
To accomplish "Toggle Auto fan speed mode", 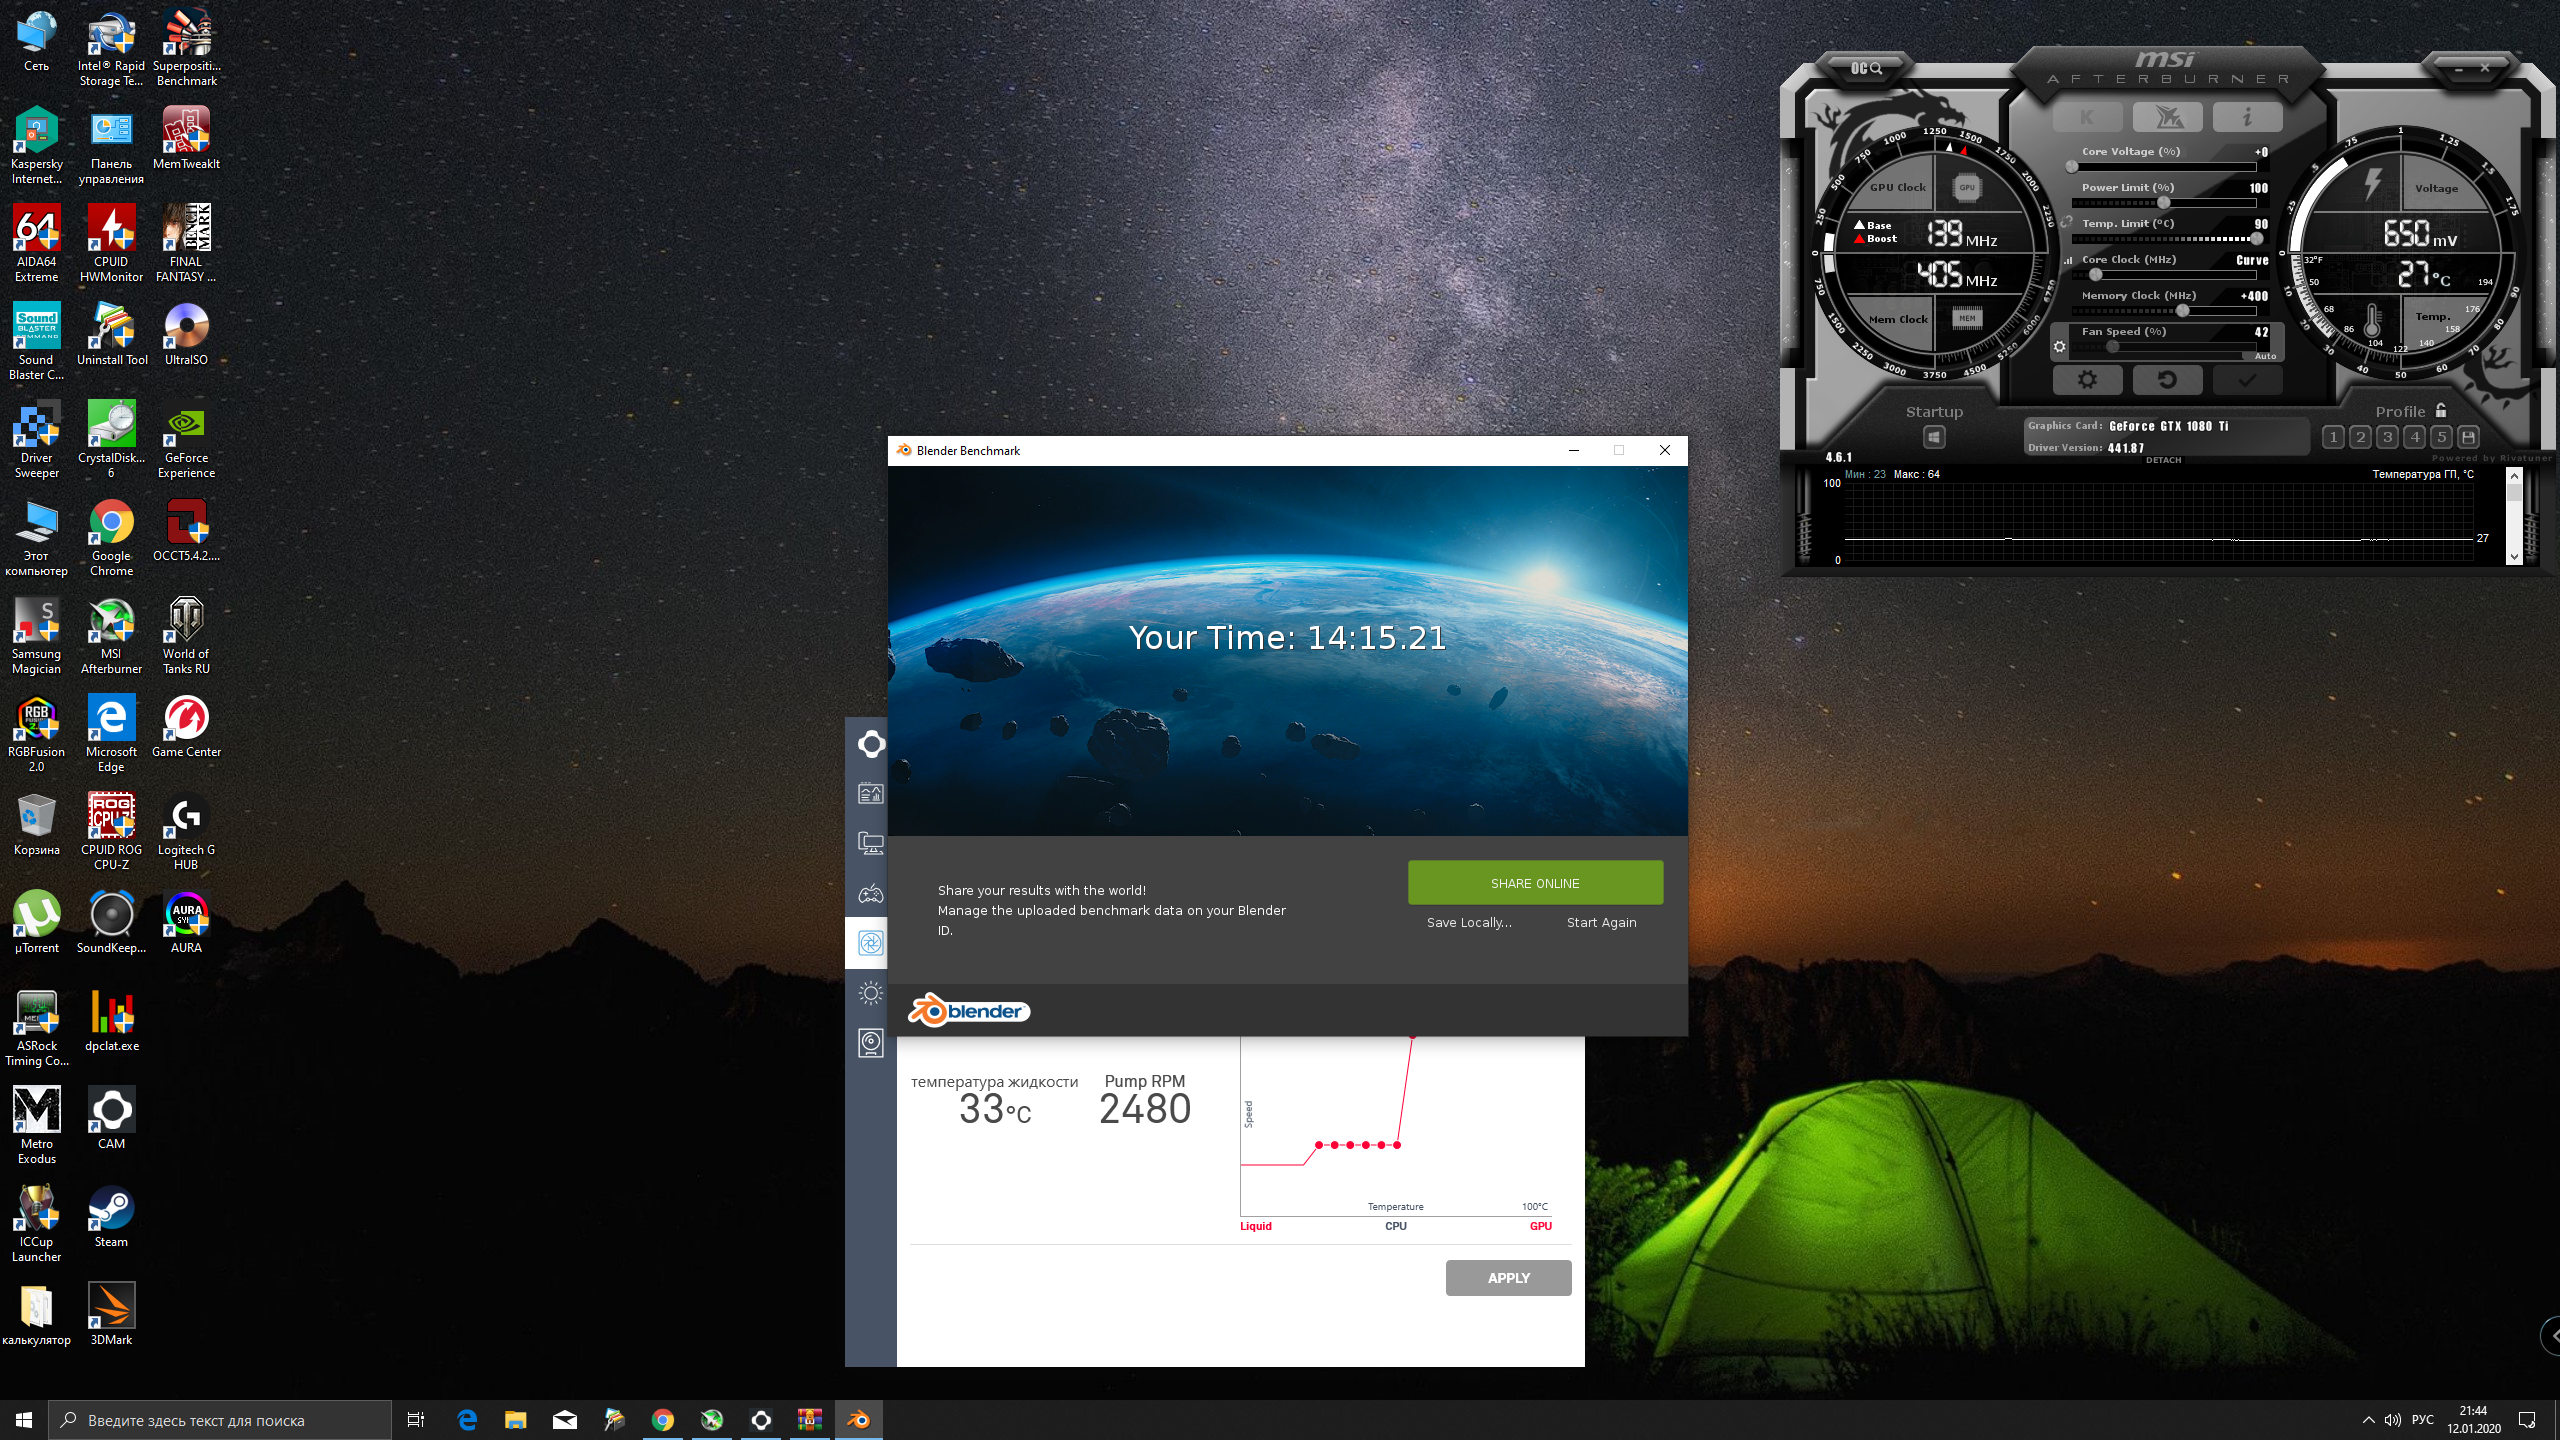I will point(2265,356).
